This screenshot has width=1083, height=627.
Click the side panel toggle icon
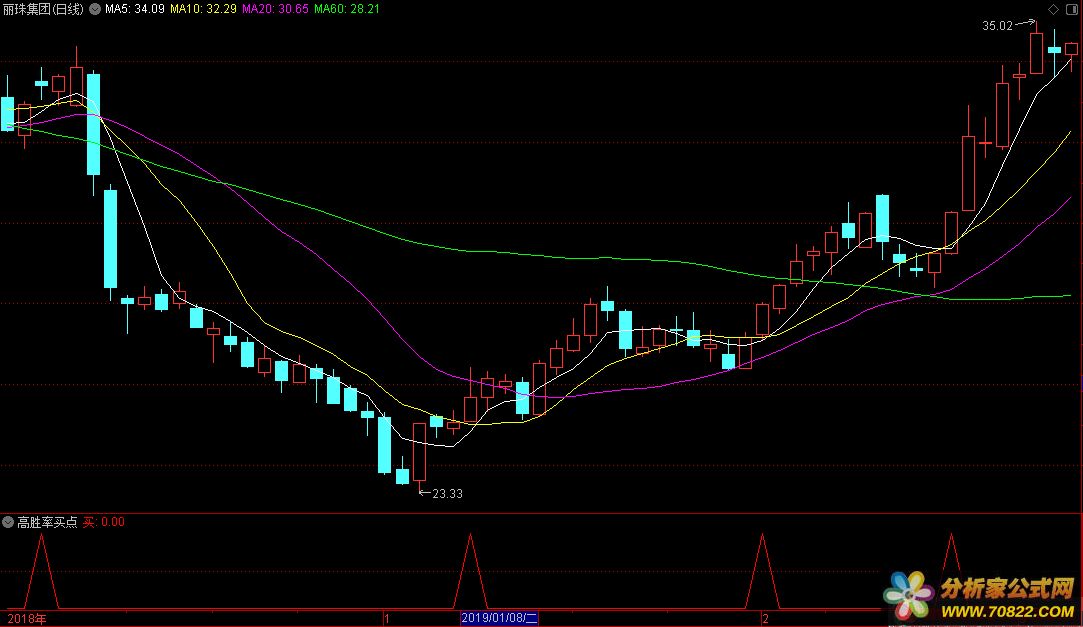1071,9
